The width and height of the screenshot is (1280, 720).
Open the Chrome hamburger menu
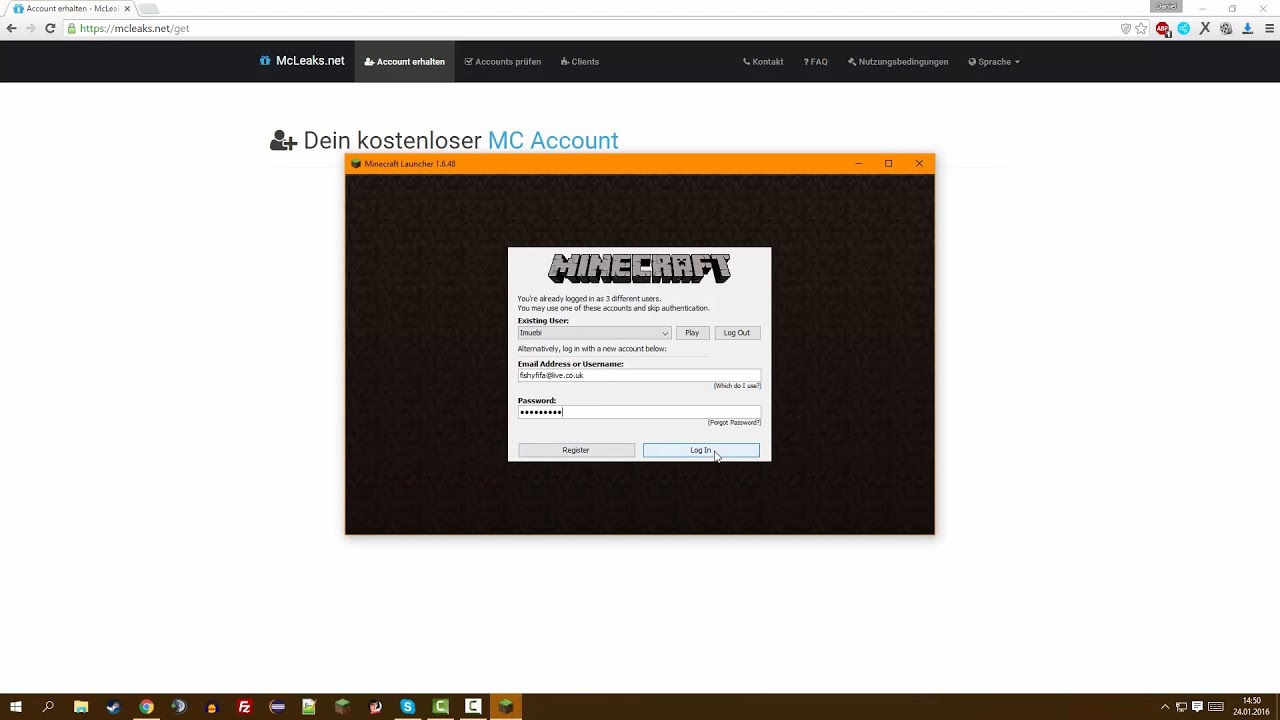(x=1269, y=28)
